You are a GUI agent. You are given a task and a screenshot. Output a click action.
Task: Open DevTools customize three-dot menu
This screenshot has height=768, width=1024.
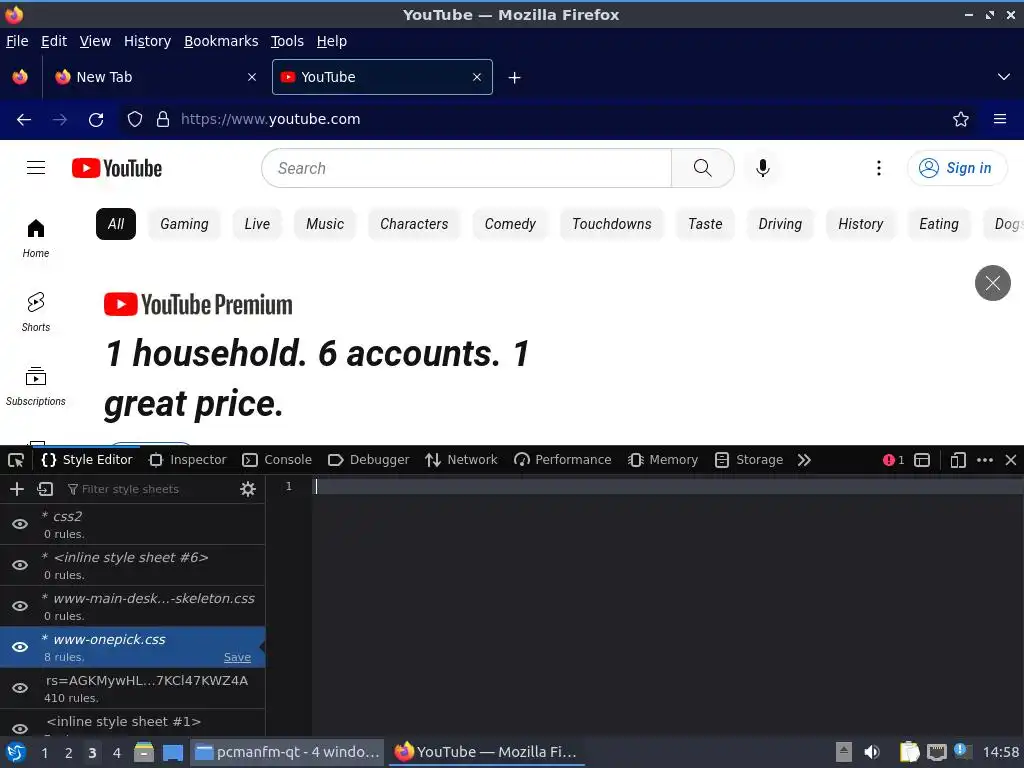click(985, 460)
